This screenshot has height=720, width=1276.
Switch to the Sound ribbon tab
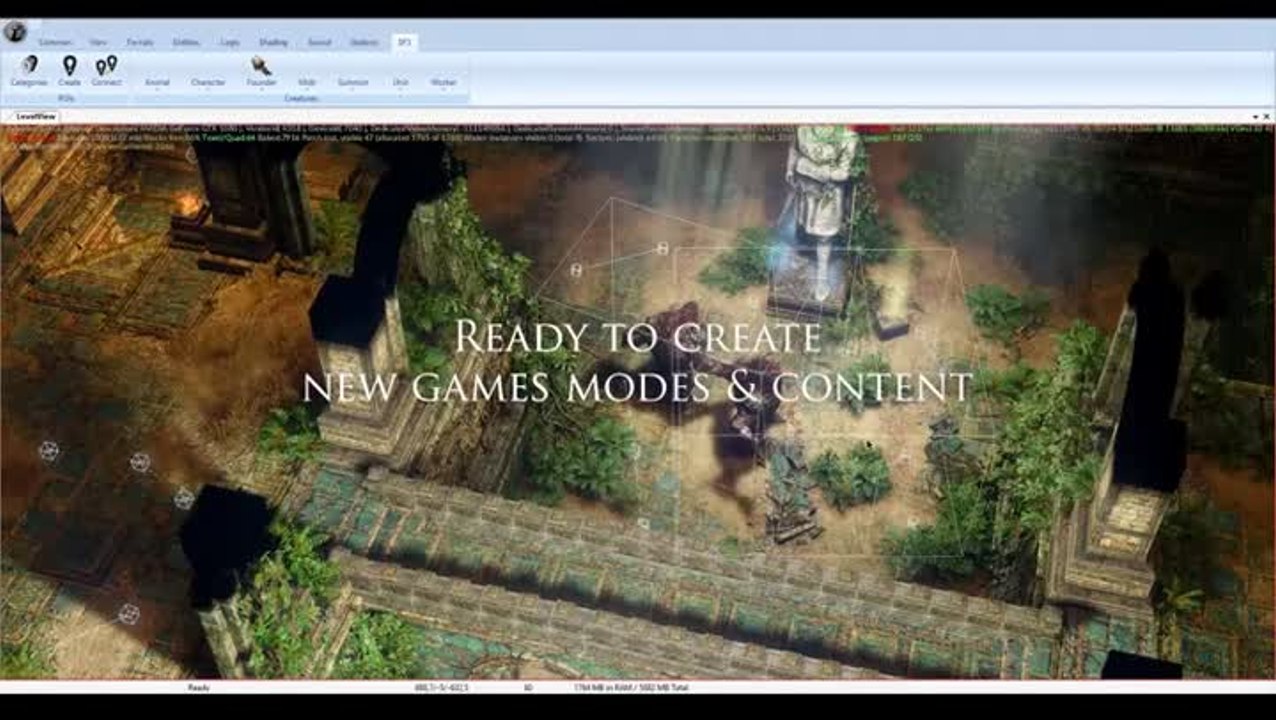[319, 43]
